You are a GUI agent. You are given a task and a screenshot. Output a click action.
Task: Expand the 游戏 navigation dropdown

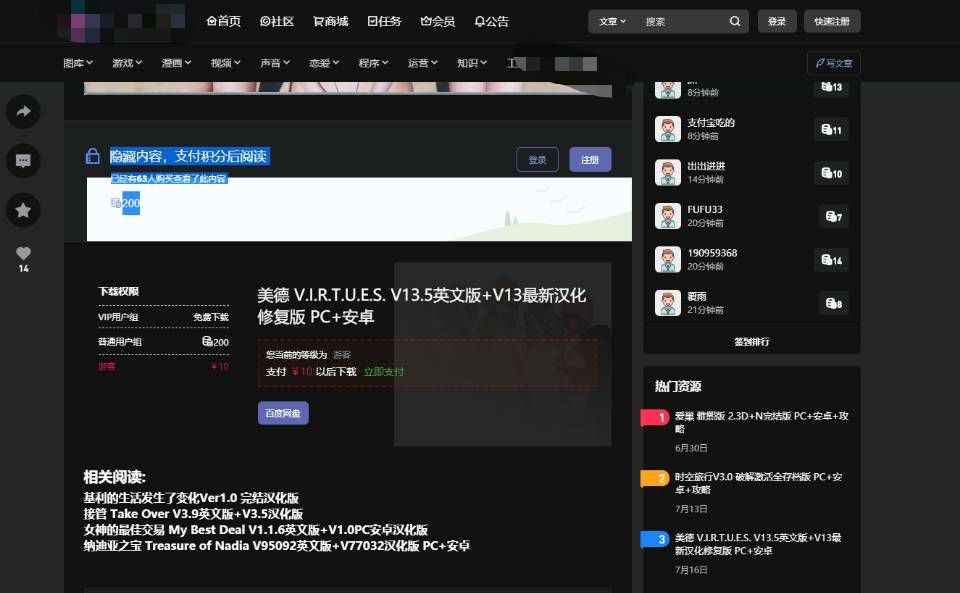(127, 63)
